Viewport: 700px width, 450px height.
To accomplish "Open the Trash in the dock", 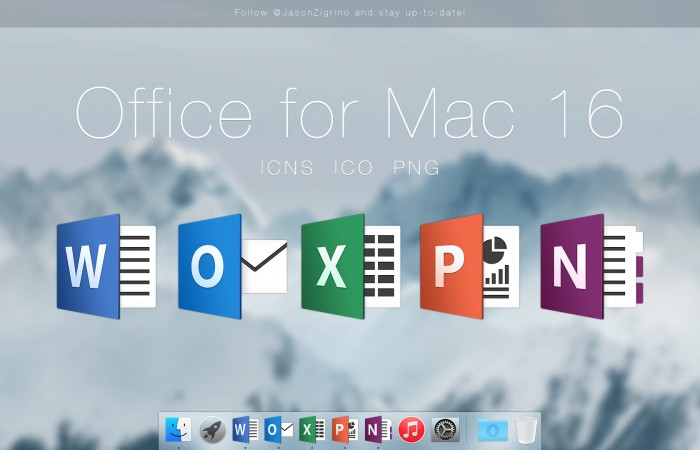I will [x=526, y=429].
